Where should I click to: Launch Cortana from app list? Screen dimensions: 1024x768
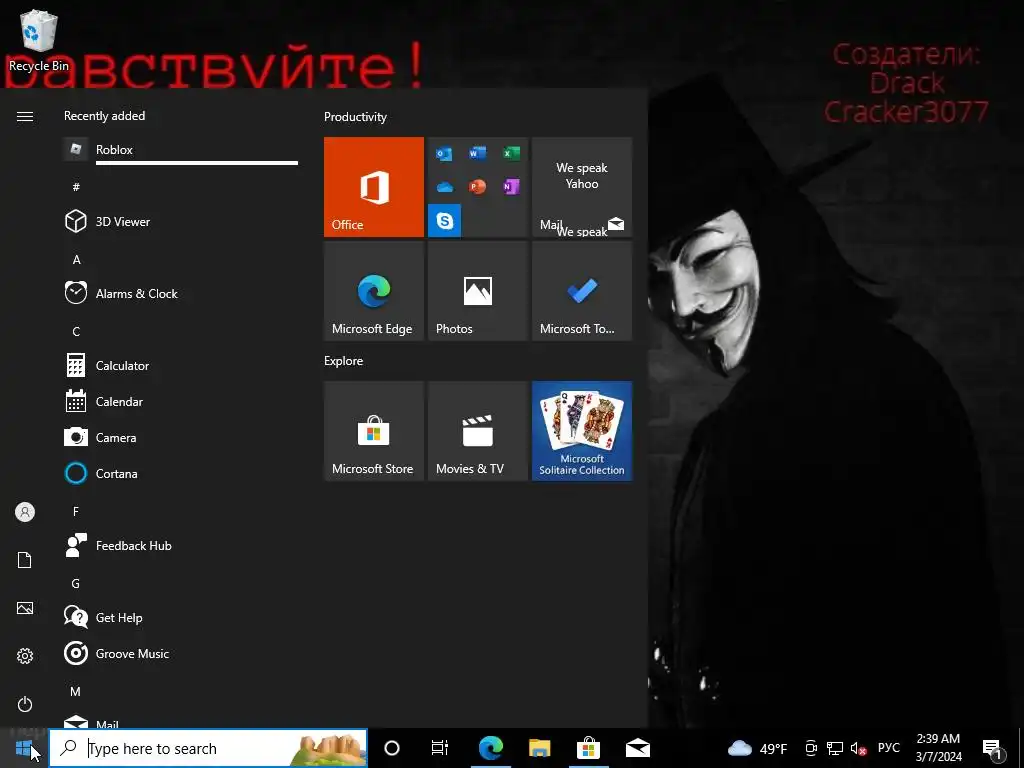181,473
